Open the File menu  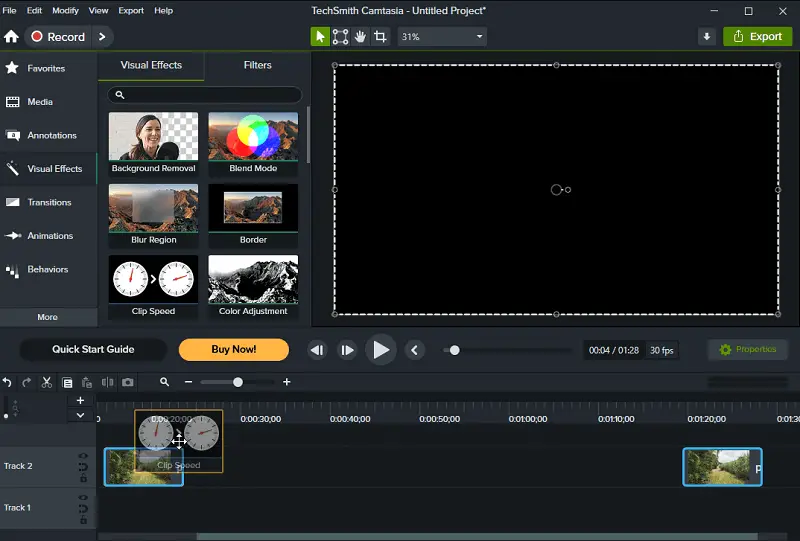(9, 10)
